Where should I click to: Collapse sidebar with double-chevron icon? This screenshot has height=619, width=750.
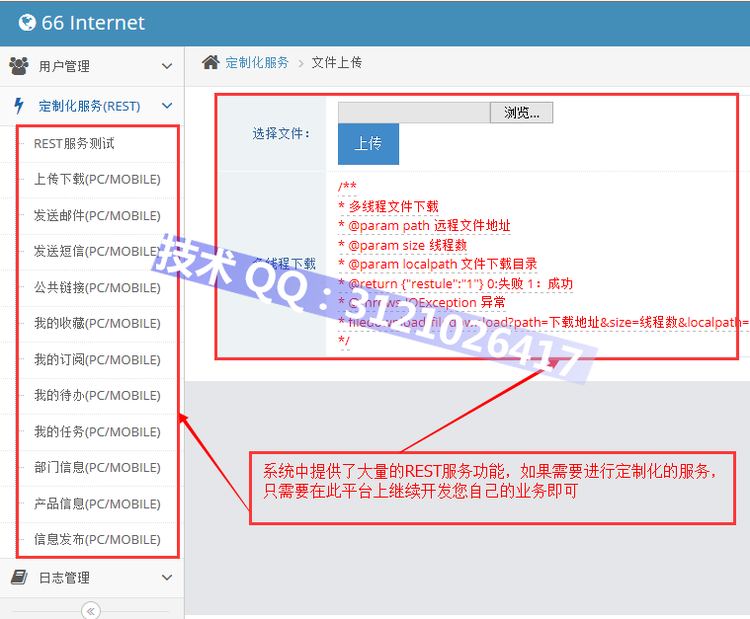tap(91, 610)
